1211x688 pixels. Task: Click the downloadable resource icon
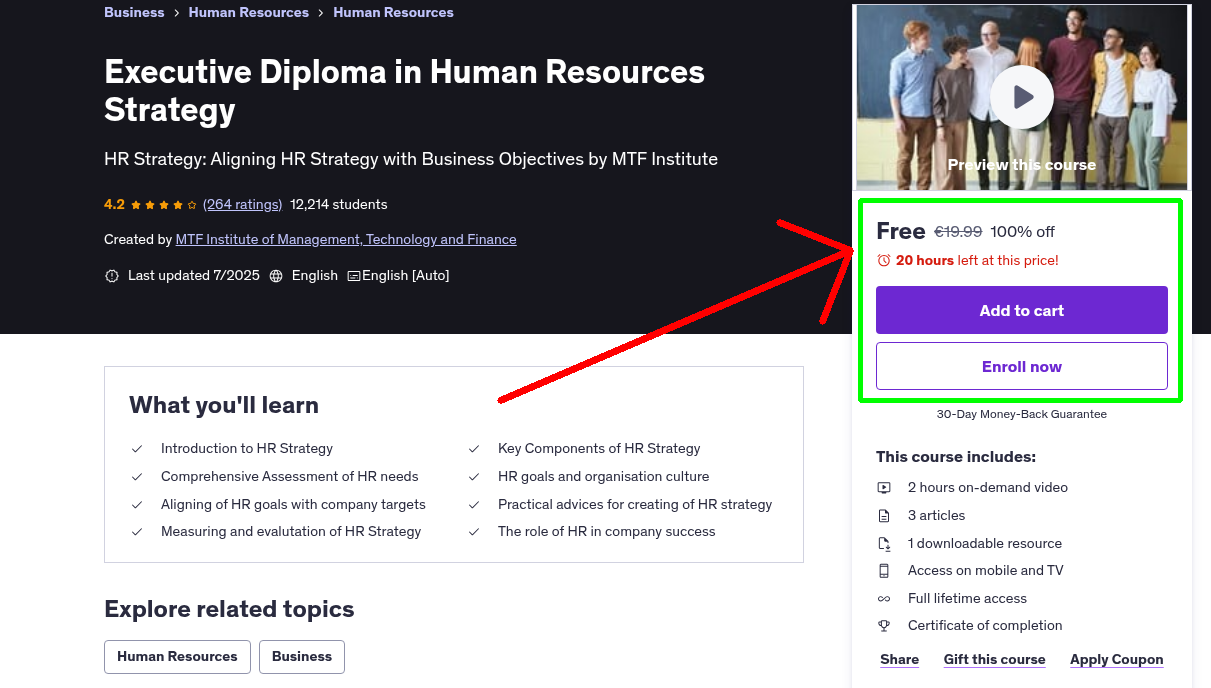(884, 544)
